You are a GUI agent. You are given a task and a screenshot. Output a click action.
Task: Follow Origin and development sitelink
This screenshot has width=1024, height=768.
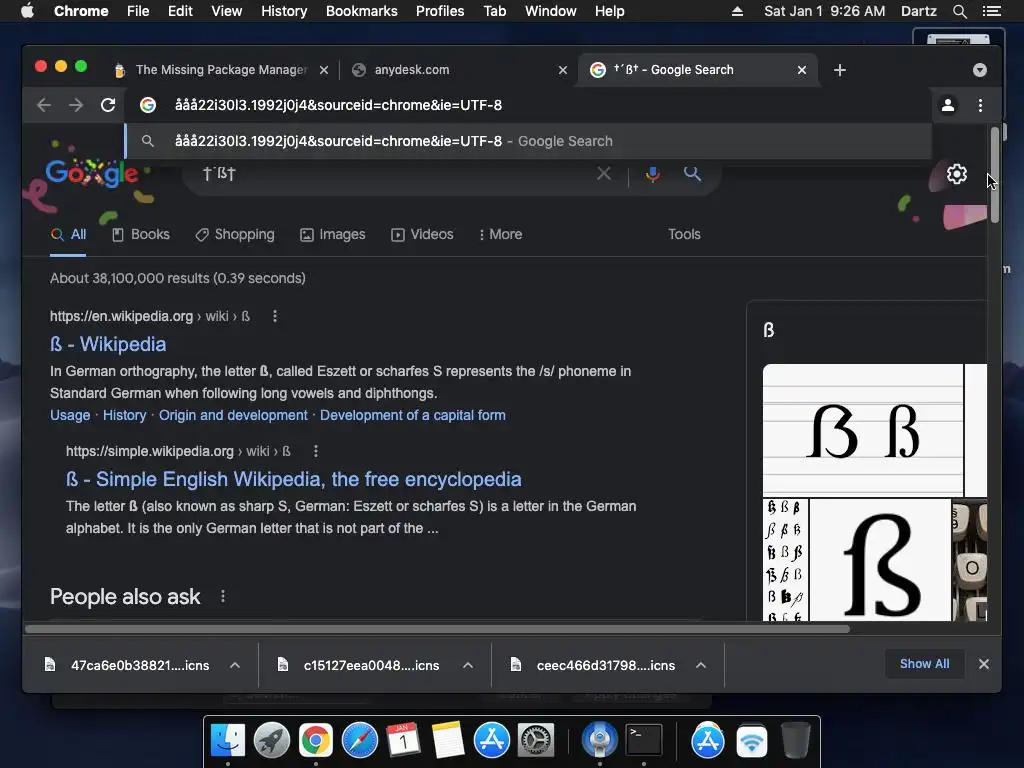click(x=233, y=415)
